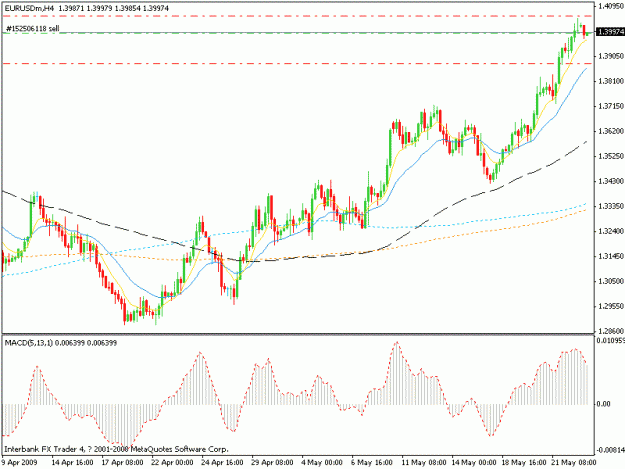Click the 4 May 00:00 time label
The height and width of the screenshot is (469, 625).
click(322, 463)
